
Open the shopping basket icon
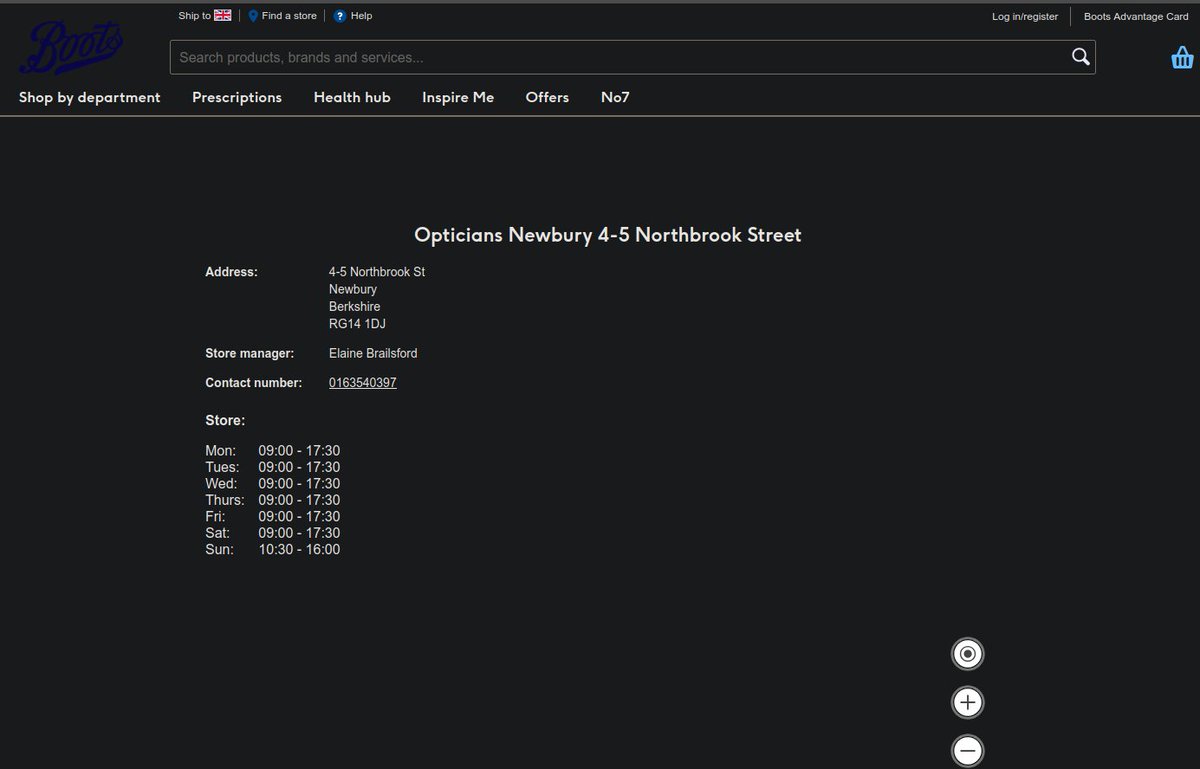1182,58
